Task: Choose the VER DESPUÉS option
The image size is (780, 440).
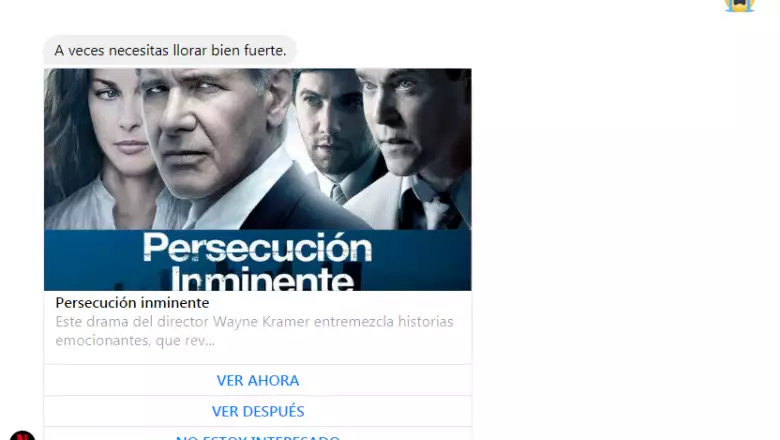Action: [258, 411]
